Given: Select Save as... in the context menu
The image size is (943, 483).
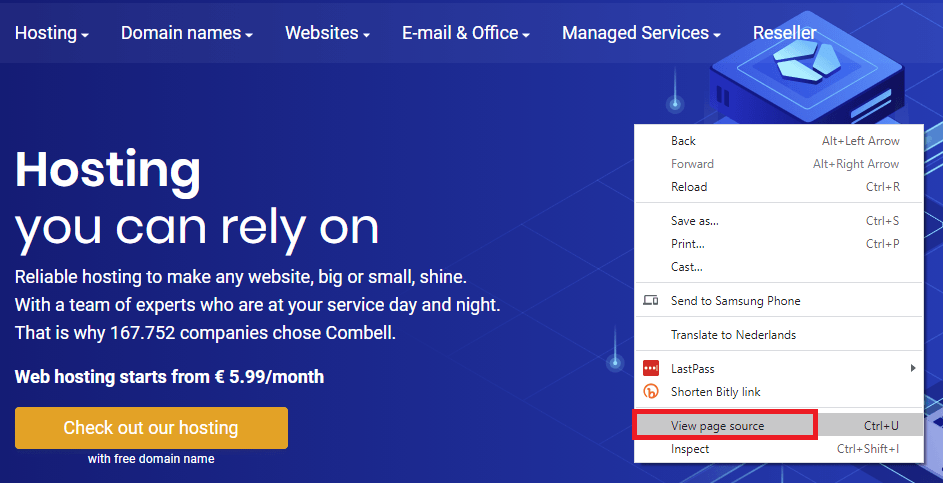Looking at the screenshot, I should click(779, 221).
